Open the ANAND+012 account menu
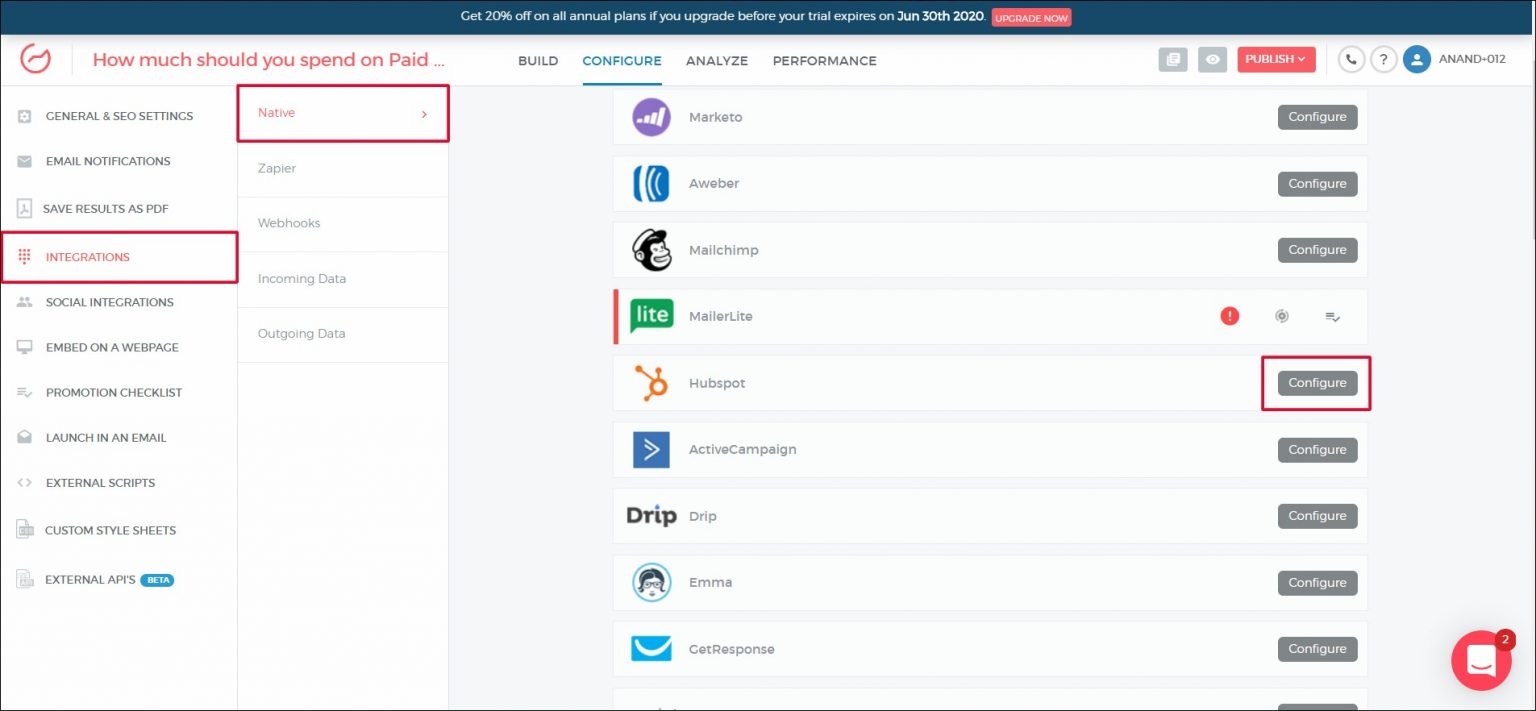Image resolution: width=1536 pixels, height=711 pixels. 1472,60
